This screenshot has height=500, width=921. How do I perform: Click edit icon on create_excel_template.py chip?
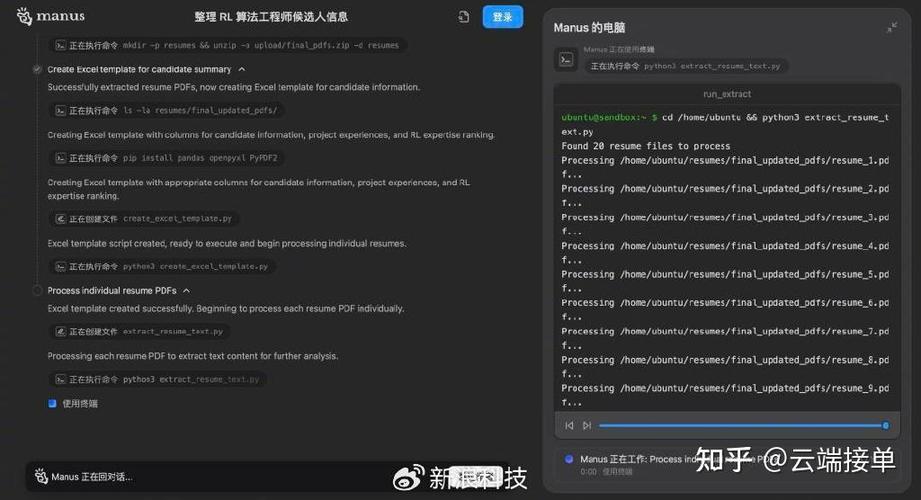point(60,219)
